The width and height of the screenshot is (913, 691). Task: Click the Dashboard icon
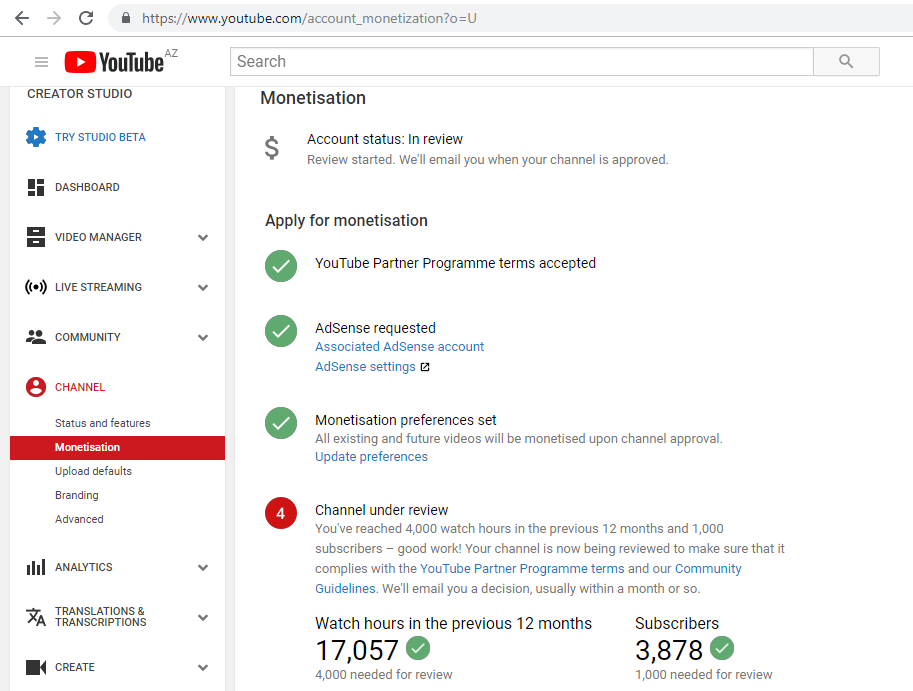point(36,187)
